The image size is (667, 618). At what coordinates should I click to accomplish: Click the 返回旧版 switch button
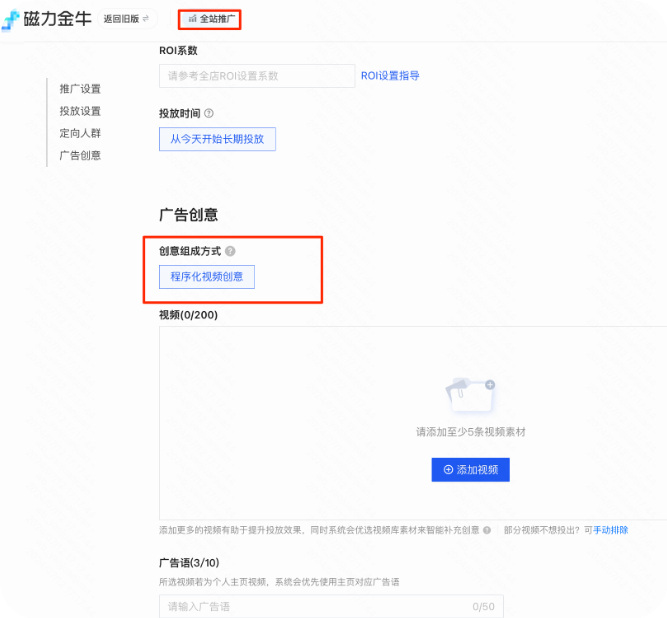127,19
